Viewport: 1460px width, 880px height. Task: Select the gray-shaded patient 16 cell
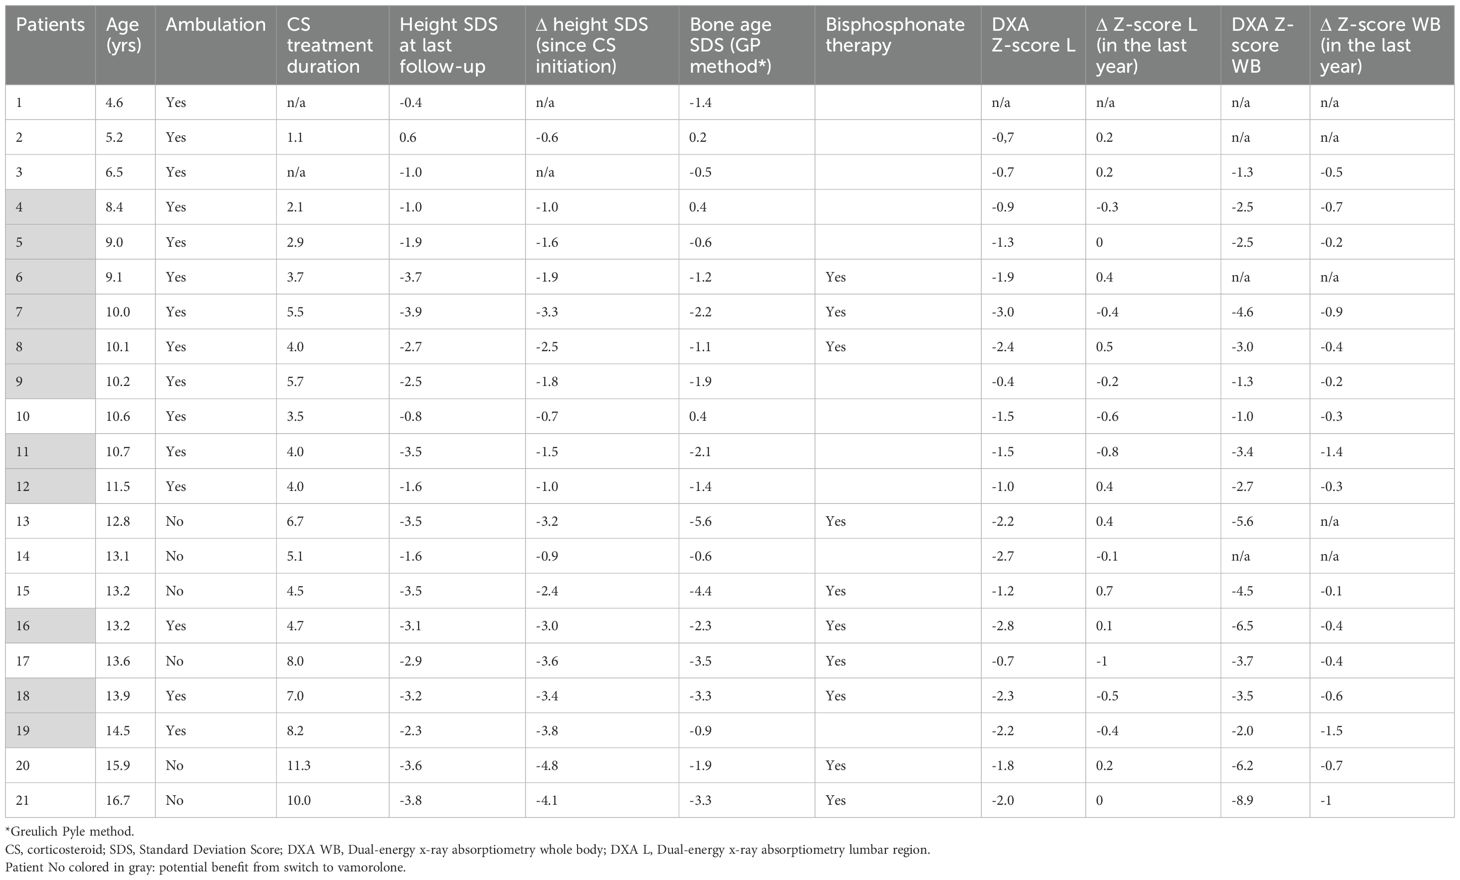pyautogui.click(x=50, y=626)
